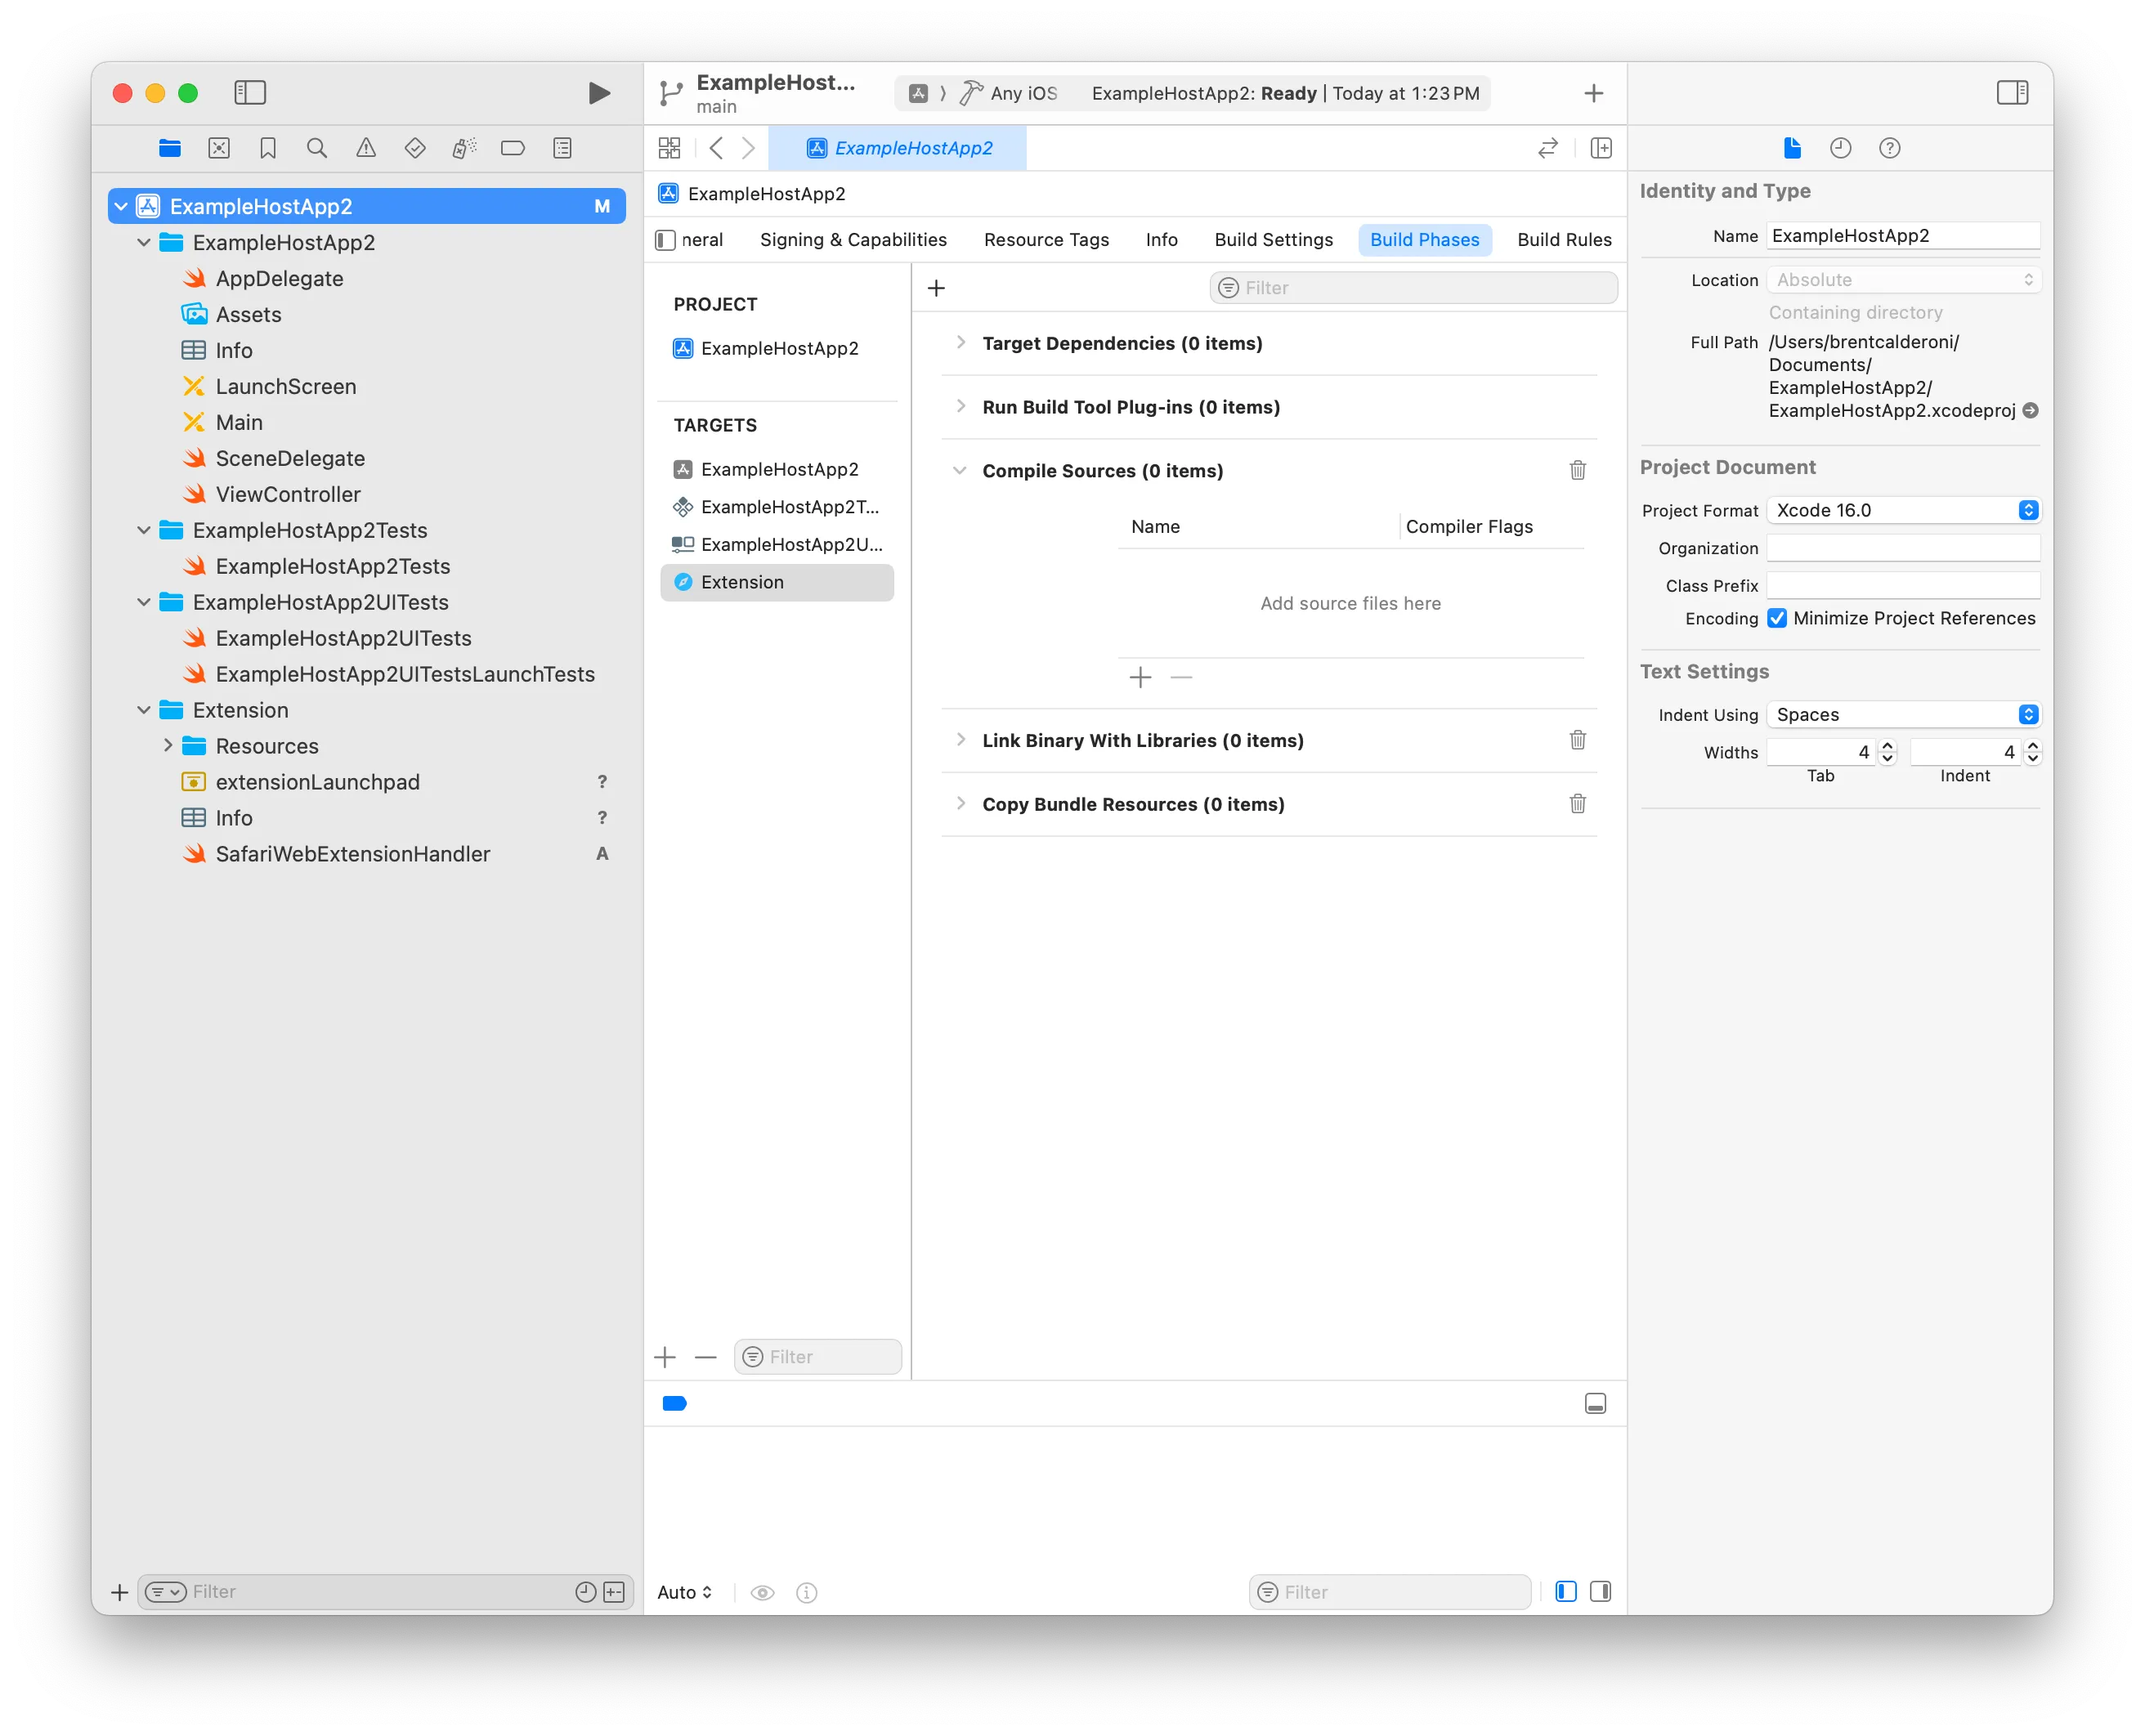Add a source file plus button
The width and height of the screenshot is (2145, 1736).
[x=1140, y=677]
